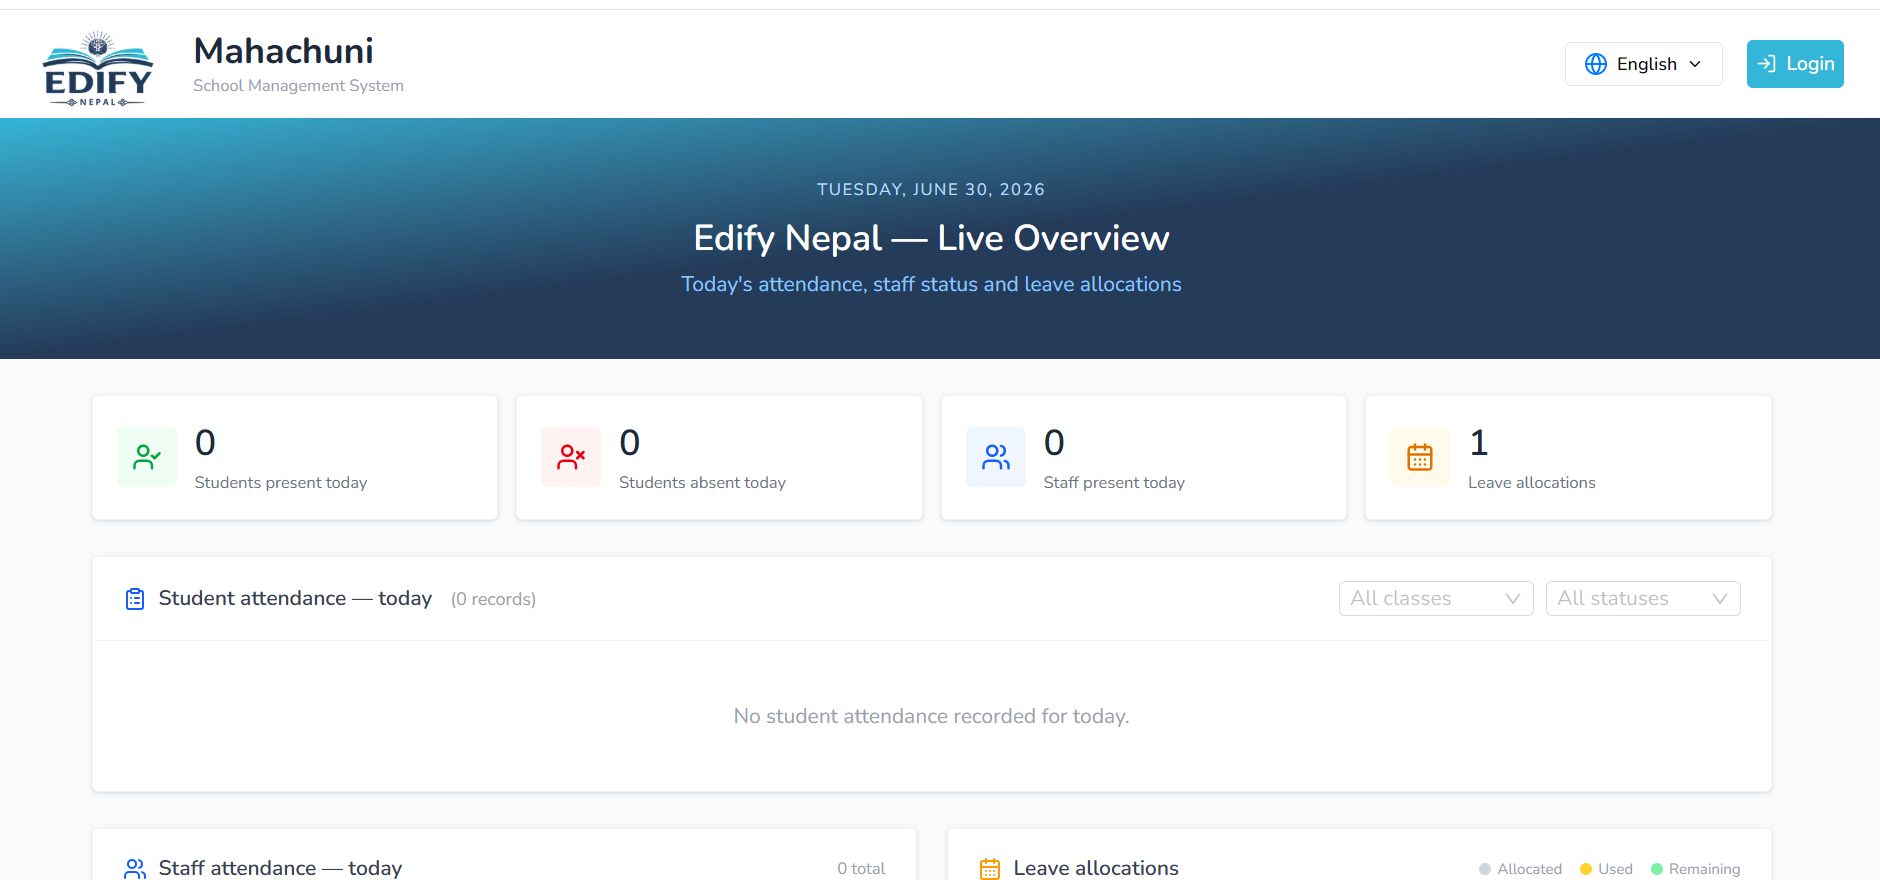The image size is (1880, 880).
Task: Click the Mahachuni title text
Action: point(283,50)
